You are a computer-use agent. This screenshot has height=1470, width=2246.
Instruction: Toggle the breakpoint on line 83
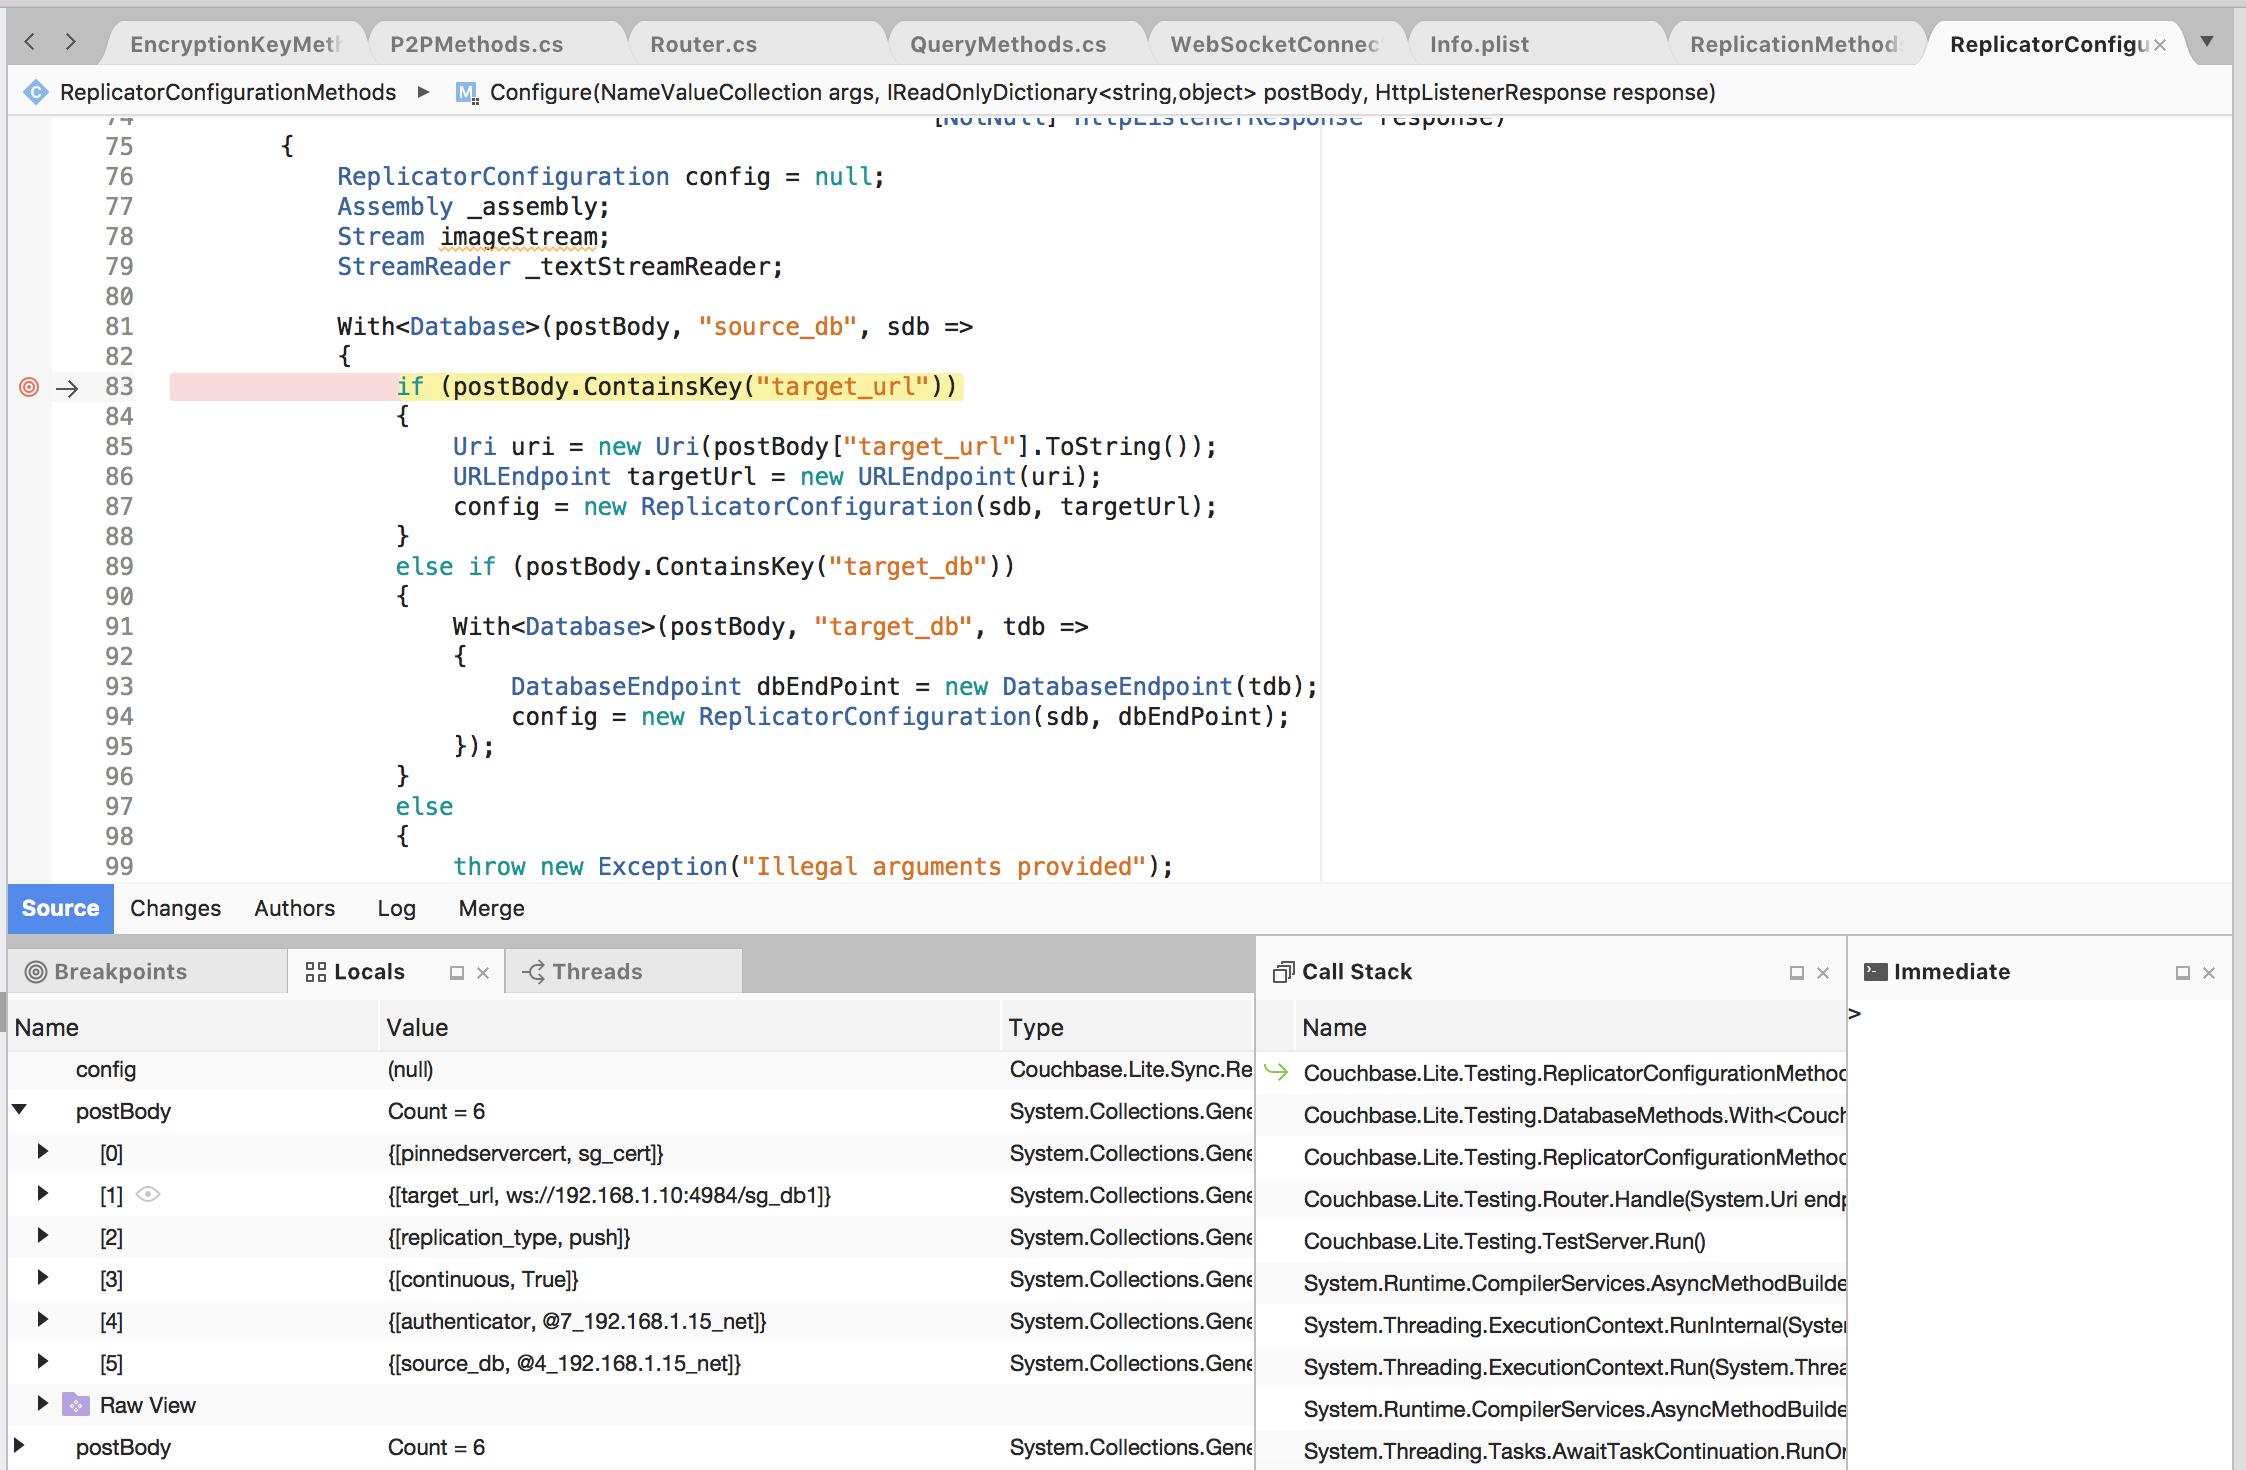click(28, 387)
